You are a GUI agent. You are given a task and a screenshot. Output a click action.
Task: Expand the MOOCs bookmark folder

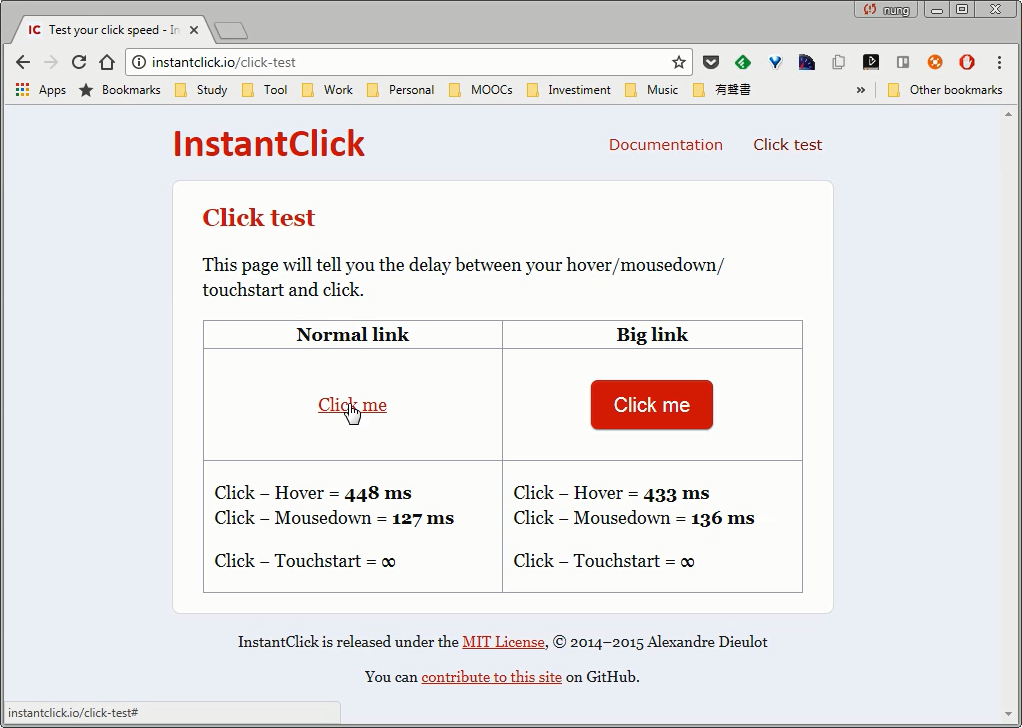pyautogui.click(x=481, y=90)
